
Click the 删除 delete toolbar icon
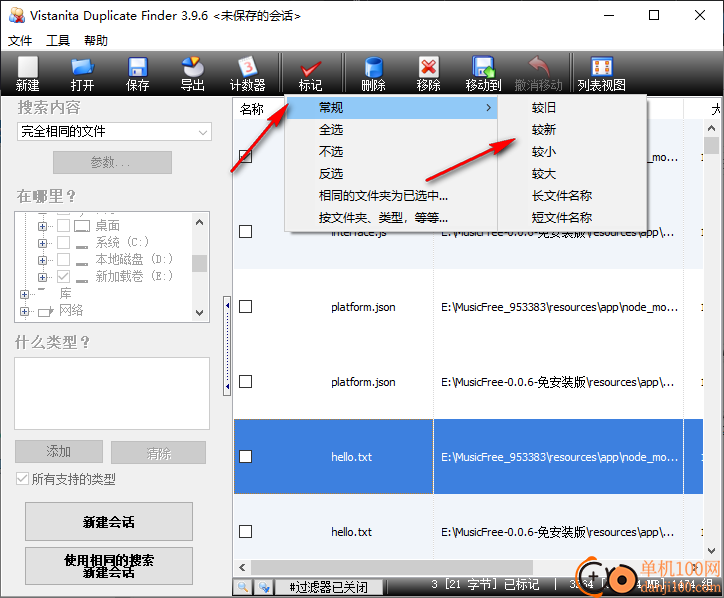pos(373,74)
